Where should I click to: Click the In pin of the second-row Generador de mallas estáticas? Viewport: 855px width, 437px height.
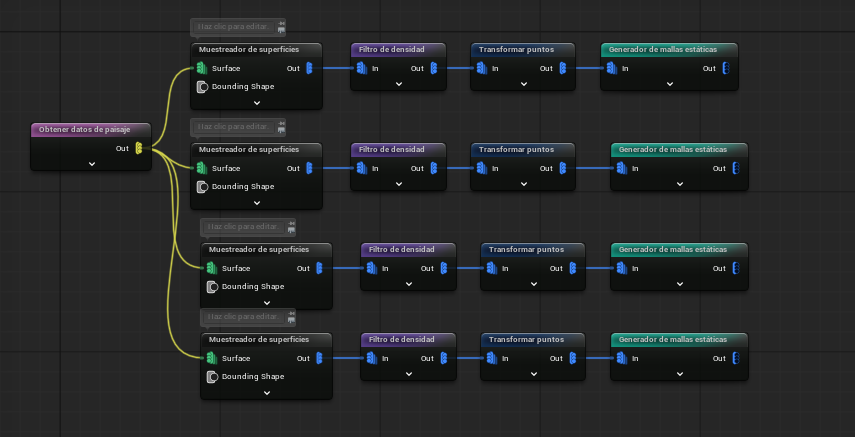[x=622, y=168]
